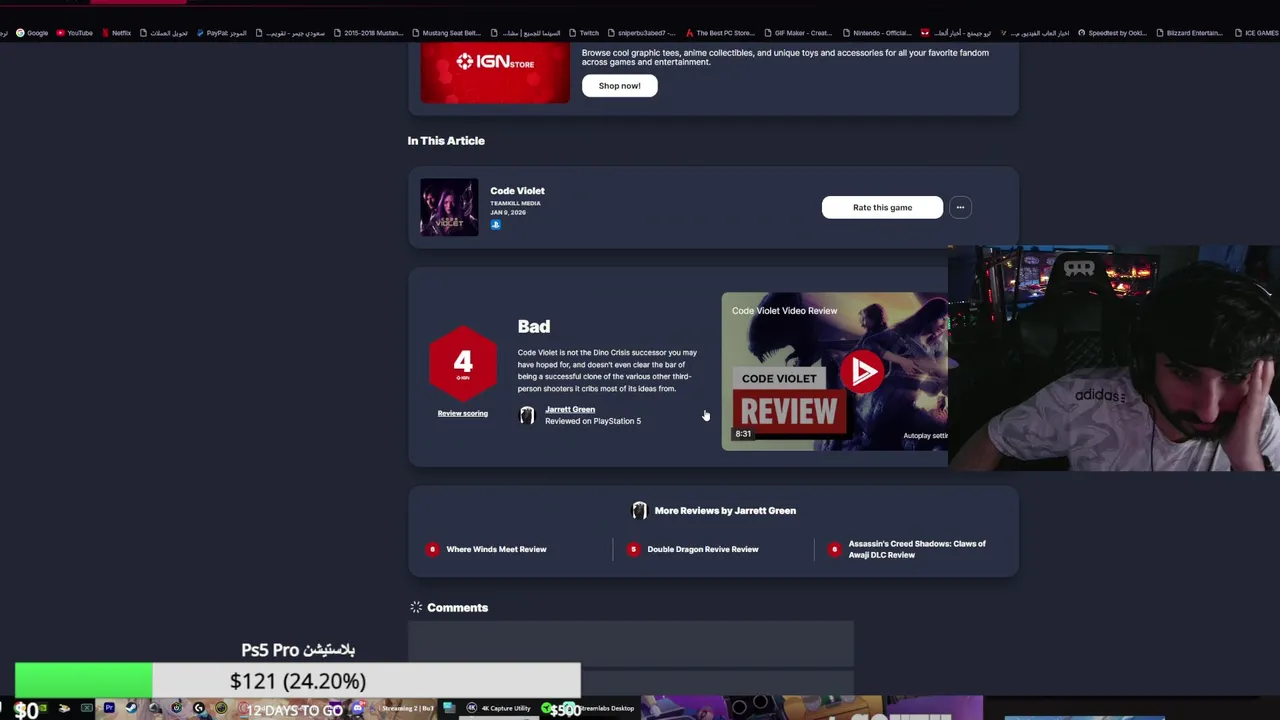Image resolution: width=1280 pixels, height=720 pixels.
Task: Open the Twitch bookmark
Action: click(584, 33)
